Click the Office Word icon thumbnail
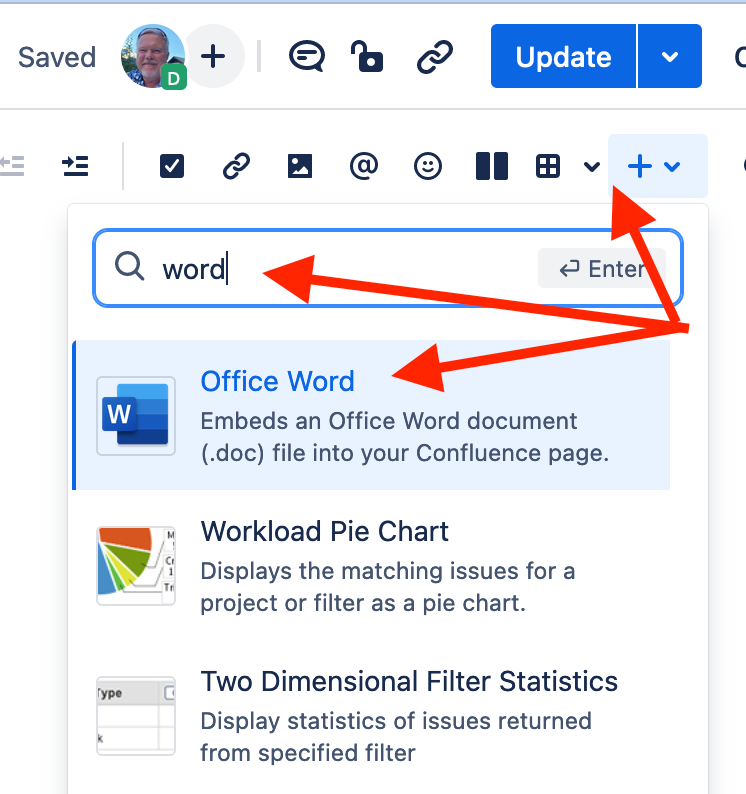Viewport: 746px width, 794px height. tap(136, 415)
